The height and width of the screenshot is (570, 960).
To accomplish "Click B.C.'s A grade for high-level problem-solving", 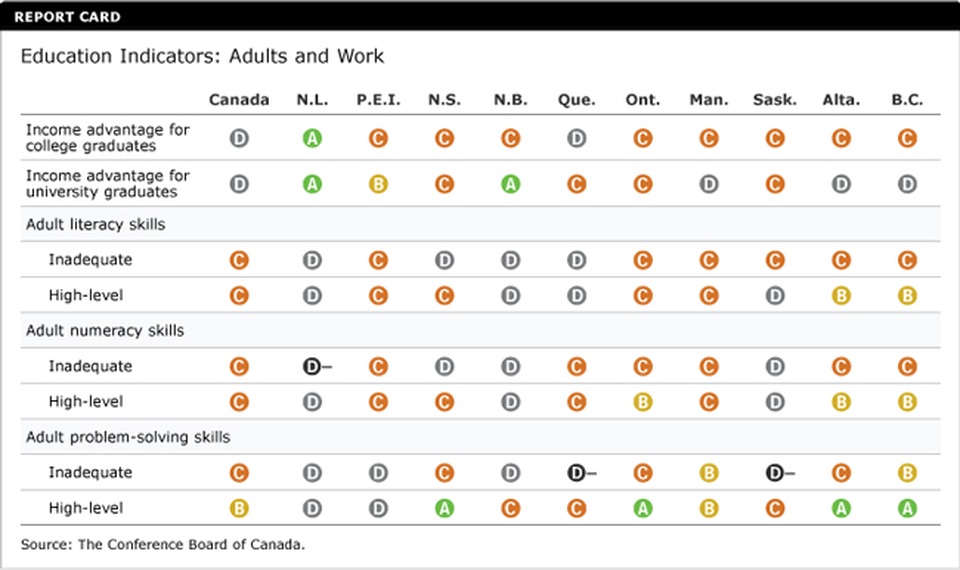I will coord(907,508).
